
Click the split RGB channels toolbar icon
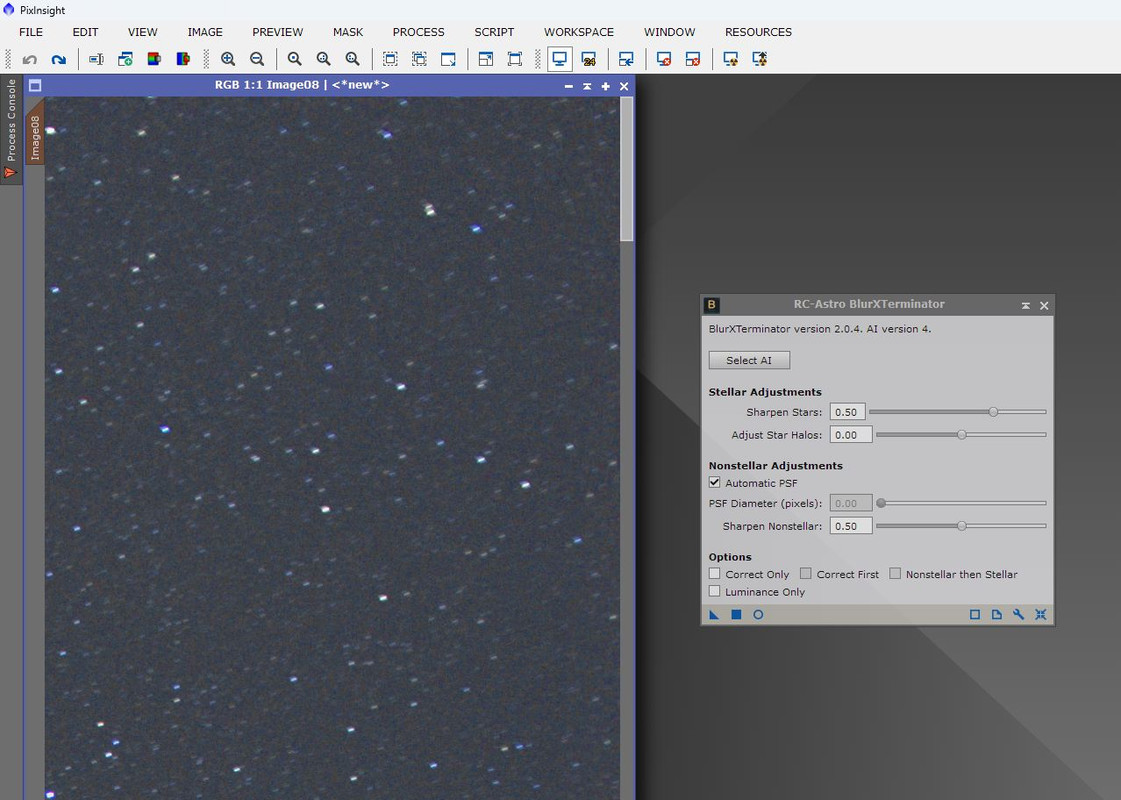tap(154, 59)
